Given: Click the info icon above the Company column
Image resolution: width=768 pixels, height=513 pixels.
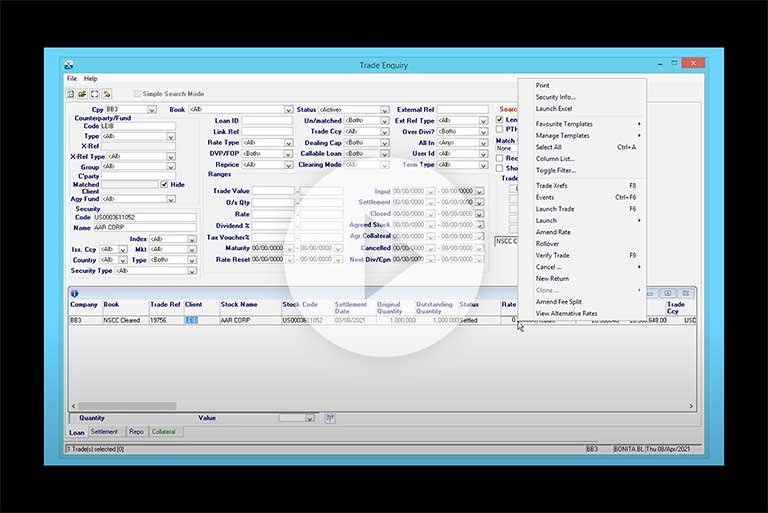Looking at the screenshot, I should pos(73,293).
